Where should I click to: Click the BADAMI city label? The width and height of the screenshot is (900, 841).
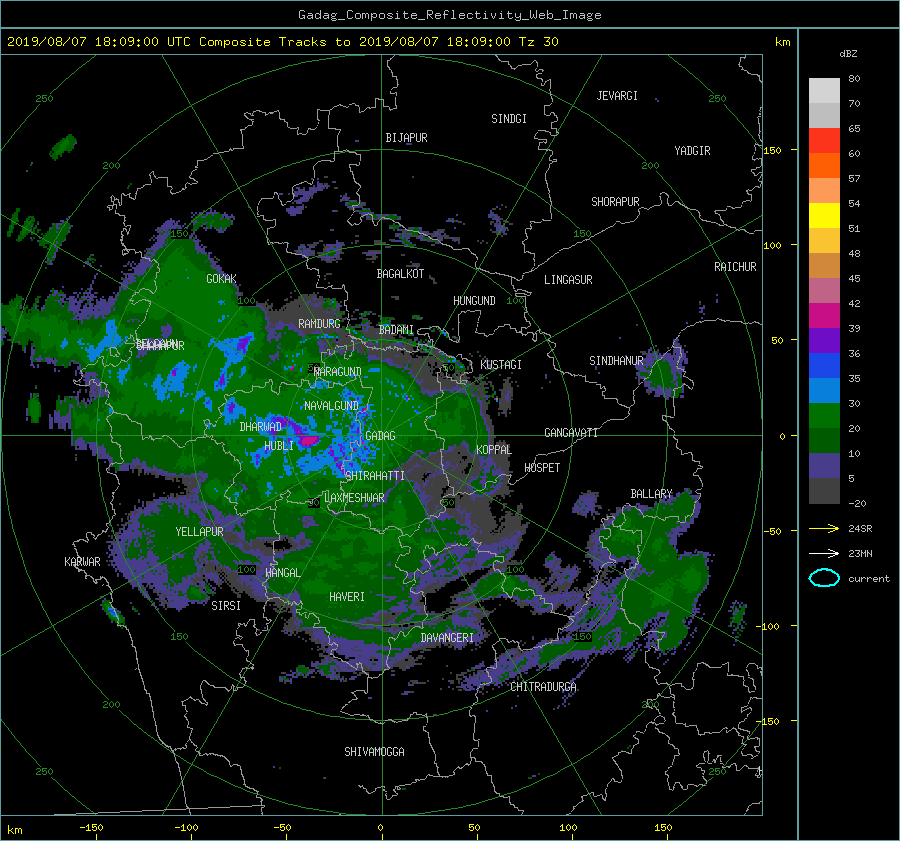pyautogui.click(x=396, y=330)
